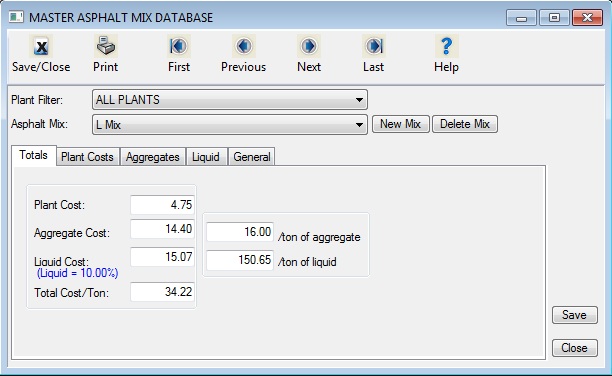Click the 'Aggregate Cost:' label

tap(72, 233)
